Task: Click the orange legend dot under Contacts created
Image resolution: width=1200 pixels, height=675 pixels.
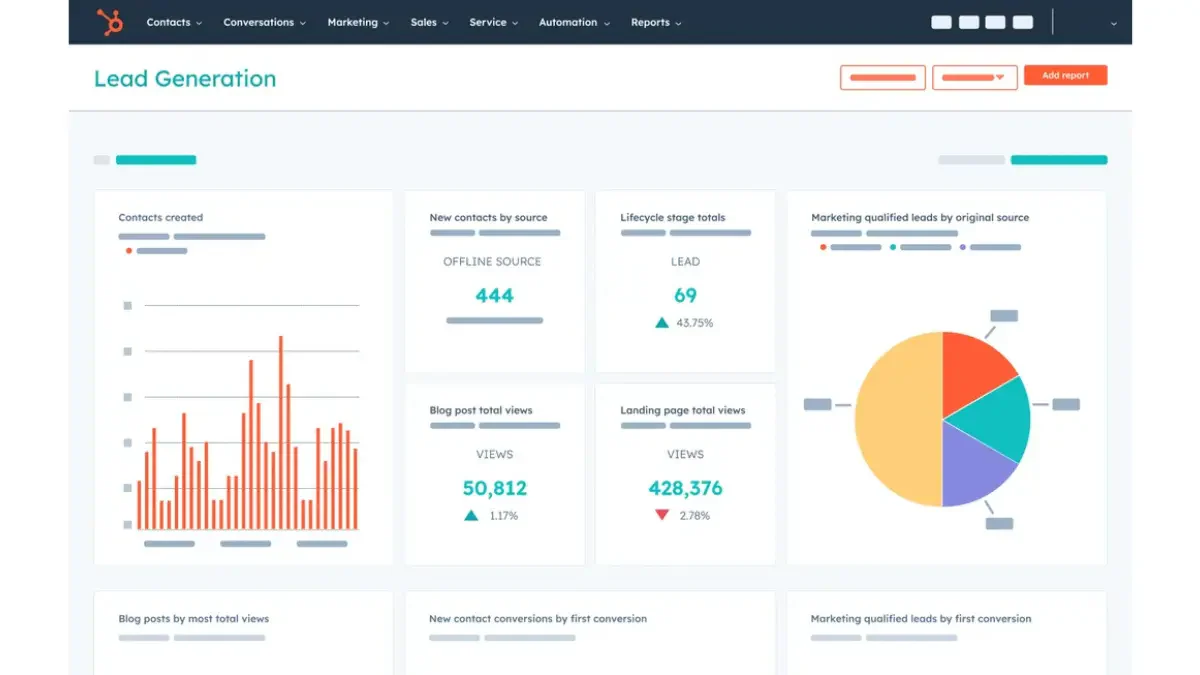Action: 129,251
